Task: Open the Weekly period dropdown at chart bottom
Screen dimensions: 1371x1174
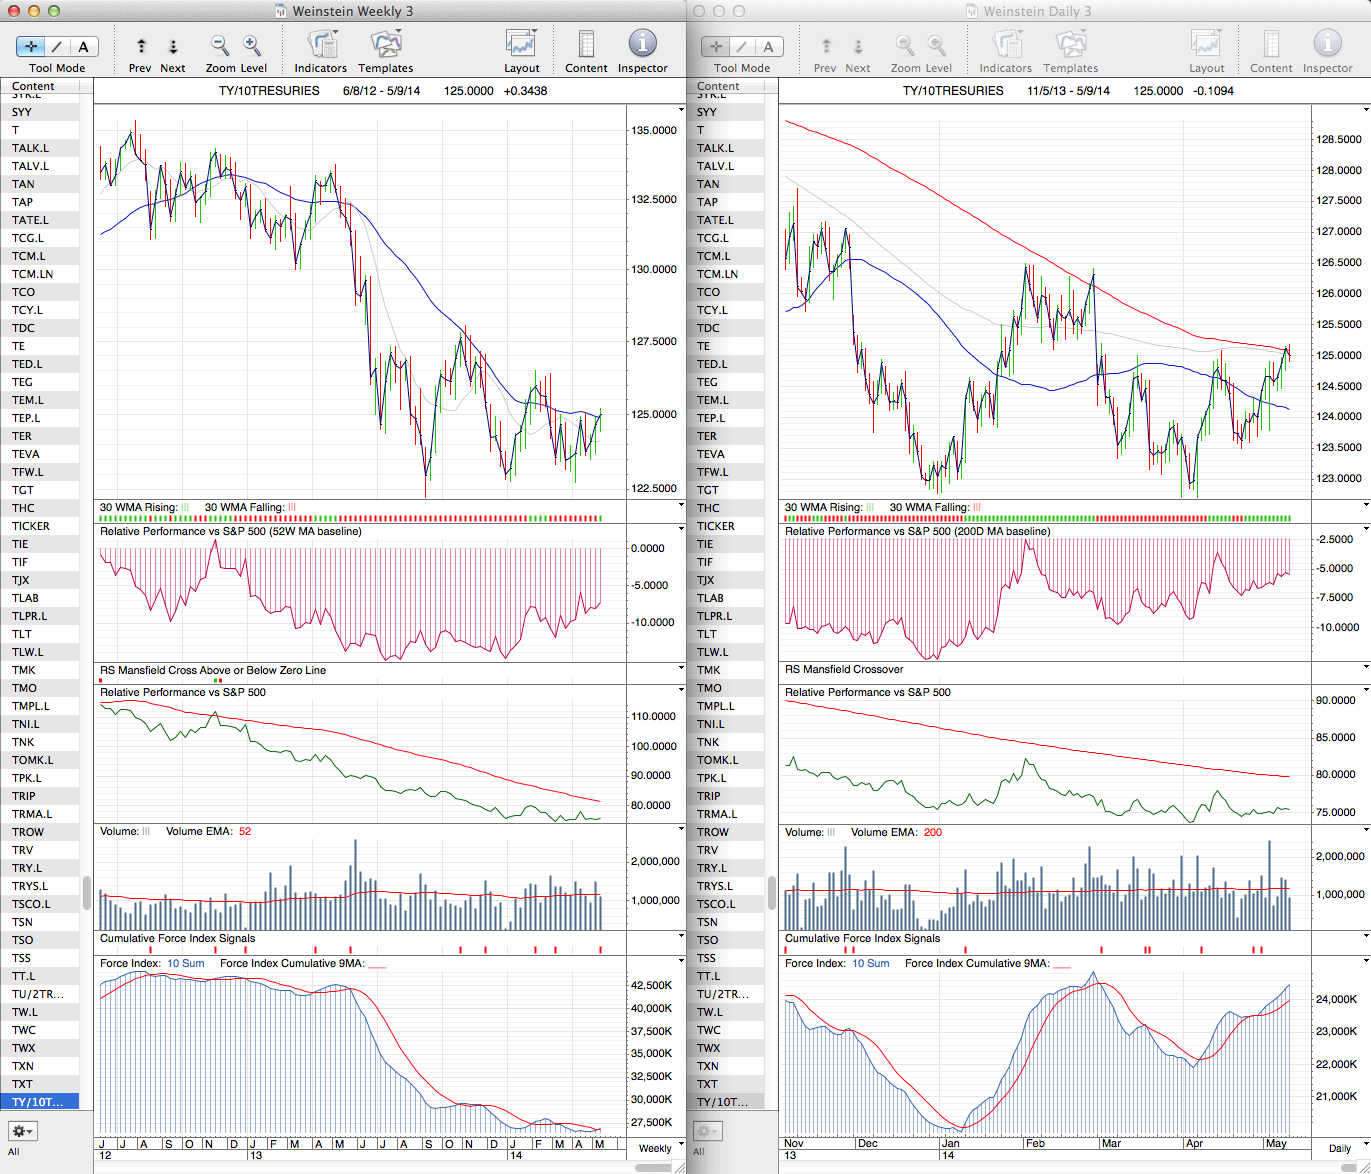Action: [660, 1148]
